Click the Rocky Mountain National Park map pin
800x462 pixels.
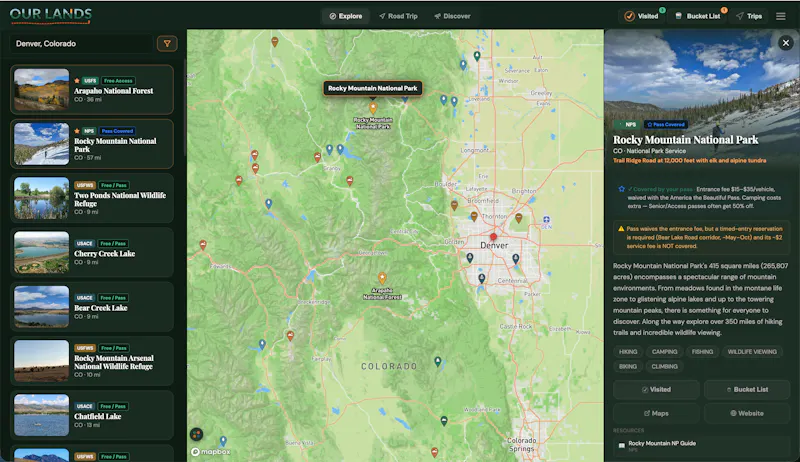[373, 108]
